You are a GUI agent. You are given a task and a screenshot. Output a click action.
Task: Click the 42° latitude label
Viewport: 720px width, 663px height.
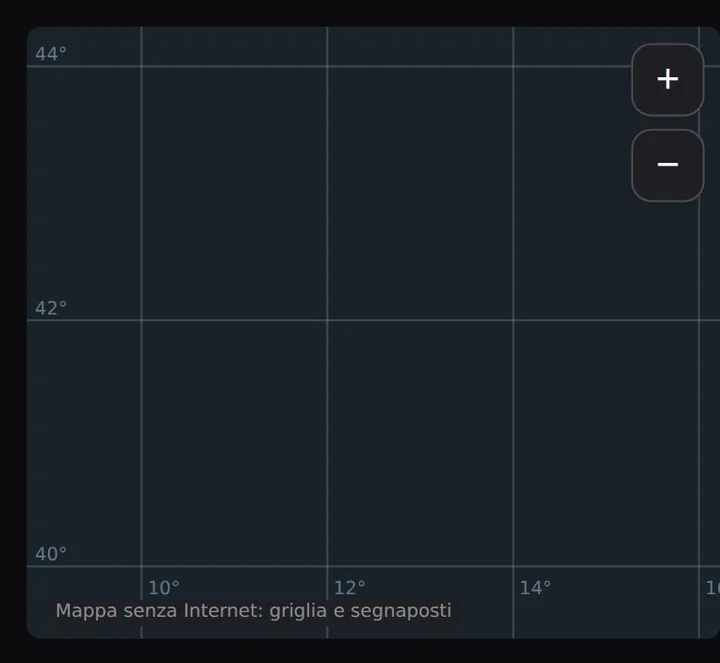pyautogui.click(x=51, y=309)
